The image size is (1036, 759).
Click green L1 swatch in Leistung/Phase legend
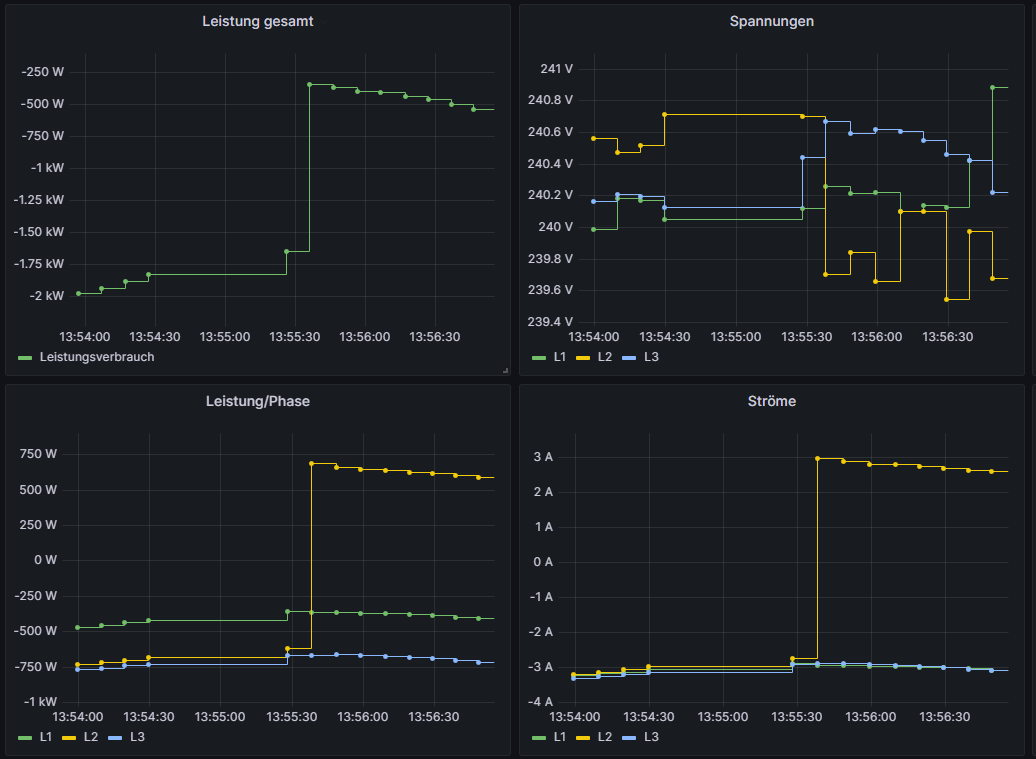pyautogui.click(x=25, y=737)
